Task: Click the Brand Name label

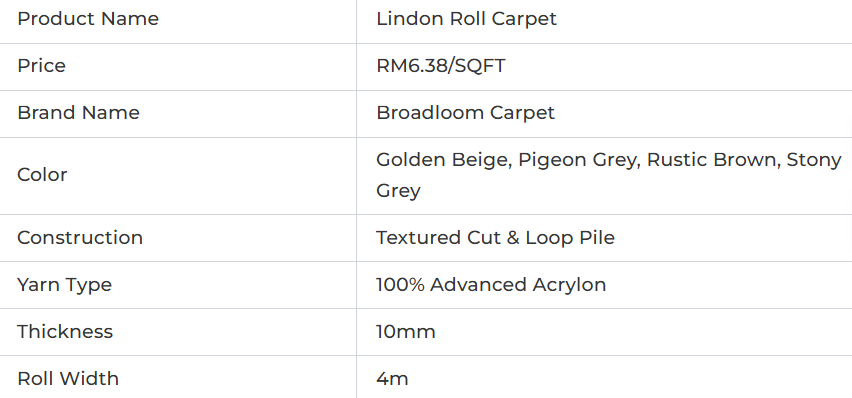Action: (x=78, y=113)
